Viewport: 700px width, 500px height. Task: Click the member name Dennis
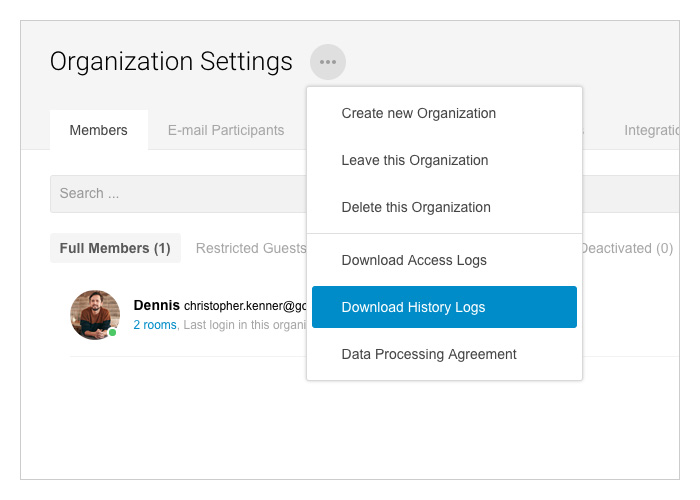pyautogui.click(x=156, y=305)
